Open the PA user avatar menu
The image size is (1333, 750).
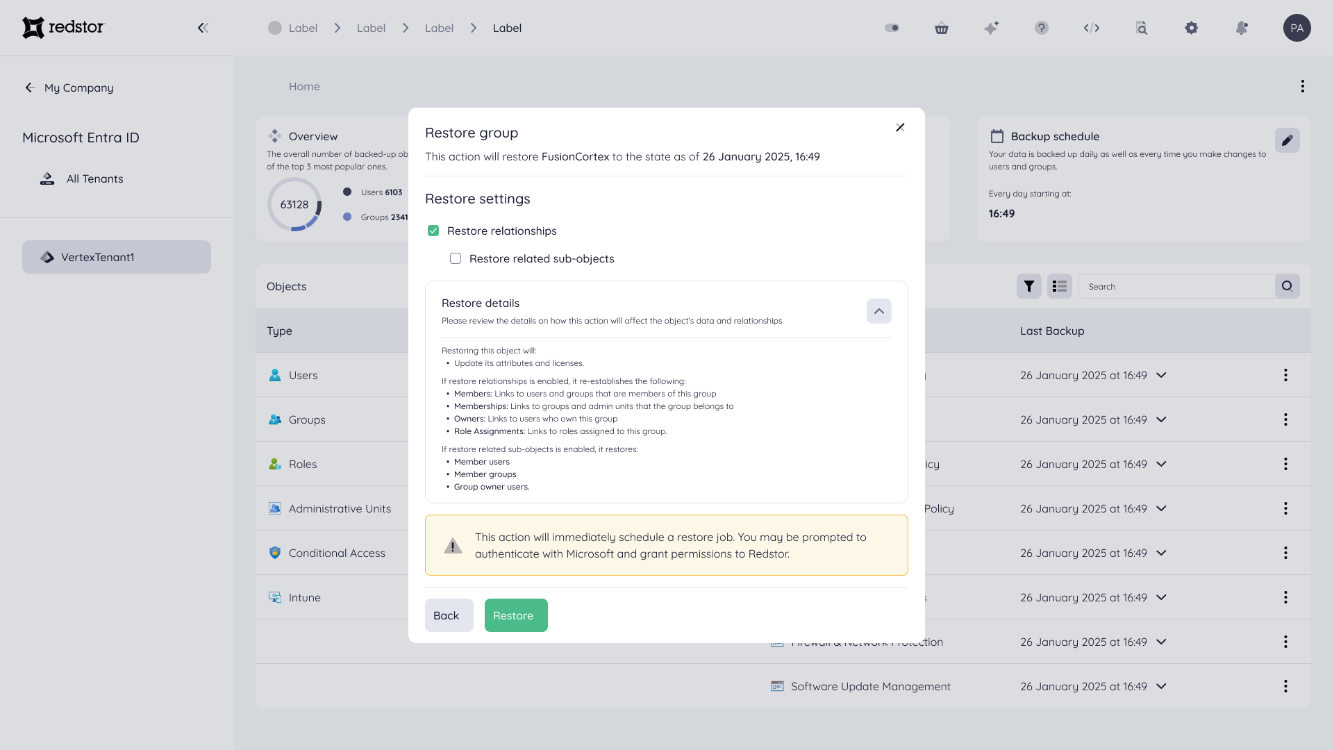[x=1297, y=28]
